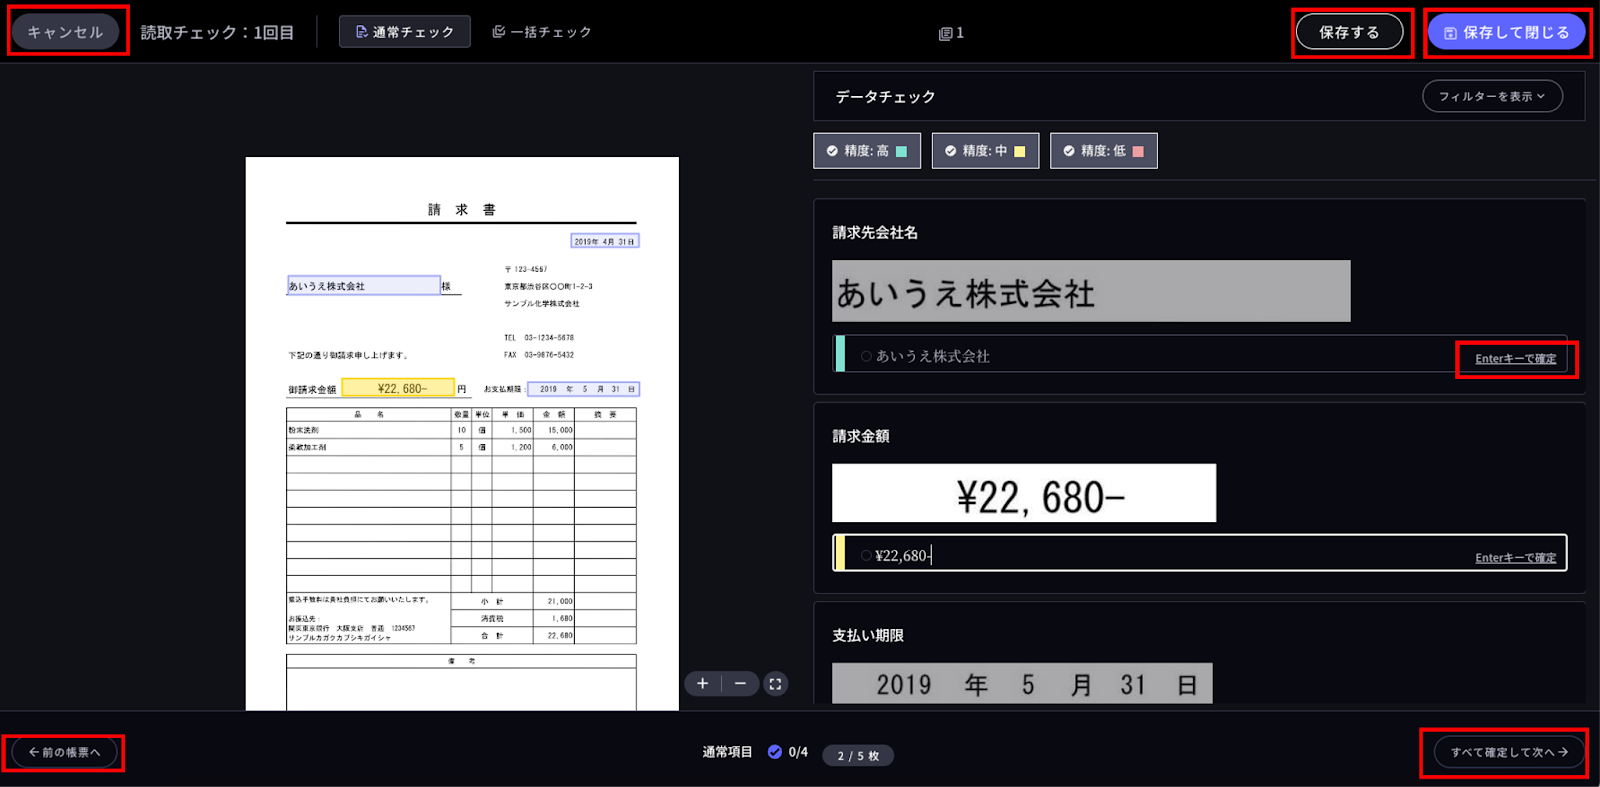1600x787 pixels.
Task: Click the キャンセル button
Action: 65,32
